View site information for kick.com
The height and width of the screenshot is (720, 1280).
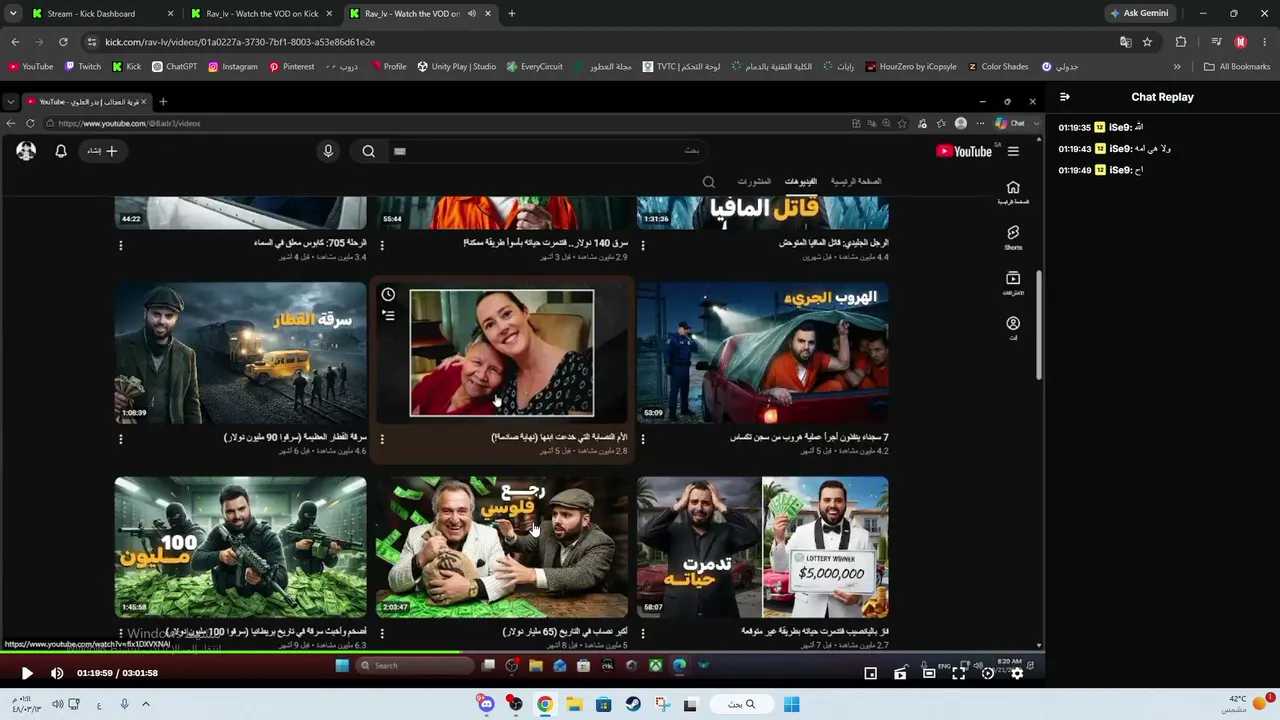92,42
